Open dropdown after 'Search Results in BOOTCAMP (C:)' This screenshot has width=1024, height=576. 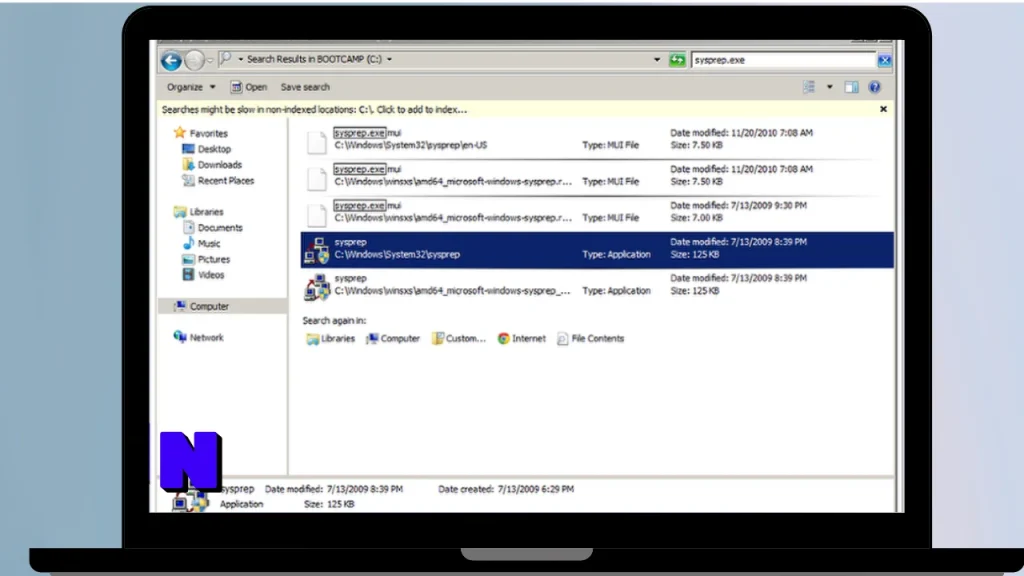click(389, 59)
